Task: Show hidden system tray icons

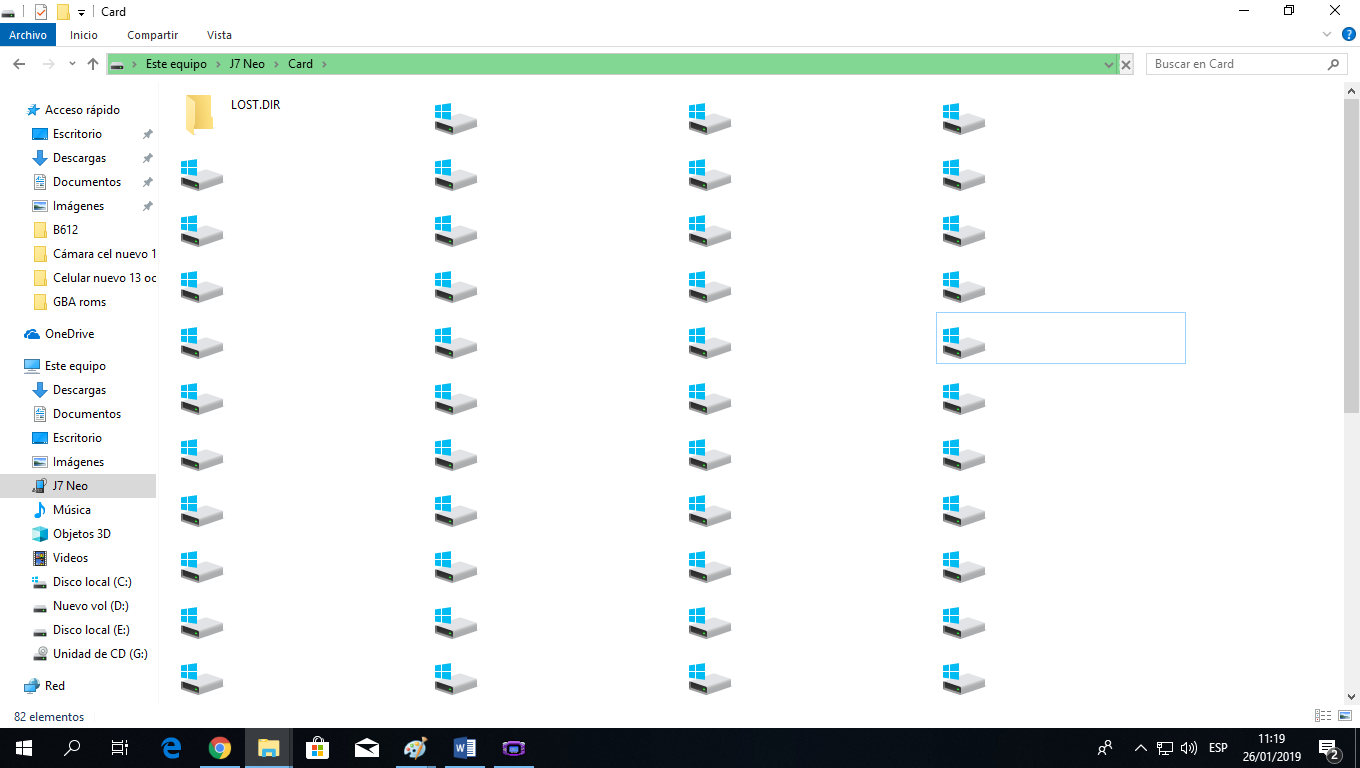Action: pyautogui.click(x=1141, y=748)
